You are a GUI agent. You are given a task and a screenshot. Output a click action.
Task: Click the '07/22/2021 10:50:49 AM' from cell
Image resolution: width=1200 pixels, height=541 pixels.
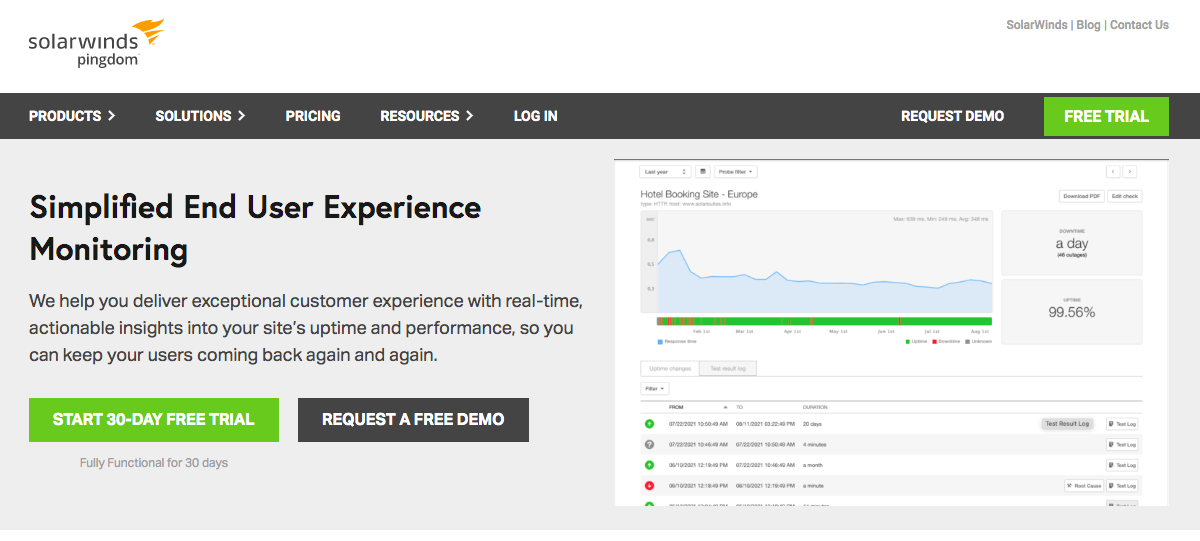tap(698, 424)
